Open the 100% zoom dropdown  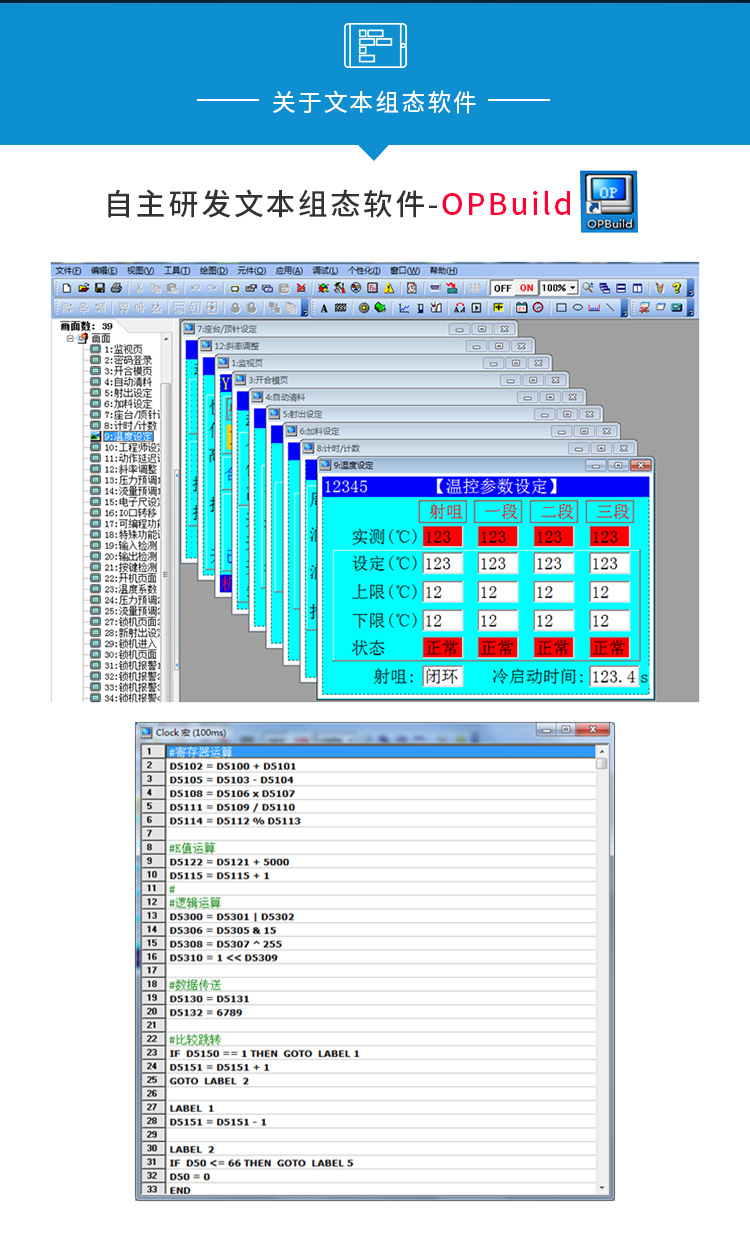[573, 288]
